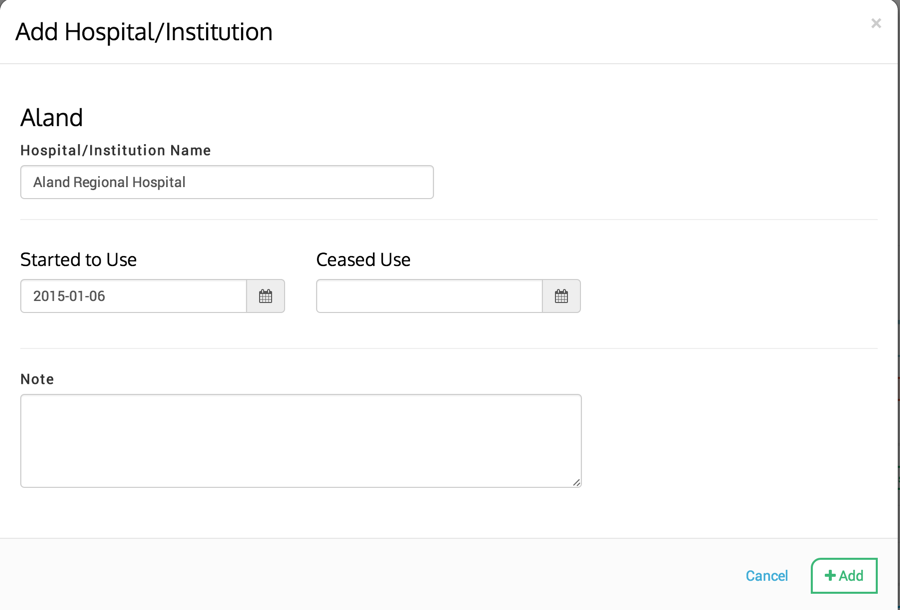The height and width of the screenshot is (610, 900).
Task: Open the Ceased Use calendar picker
Action: coord(561,296)
